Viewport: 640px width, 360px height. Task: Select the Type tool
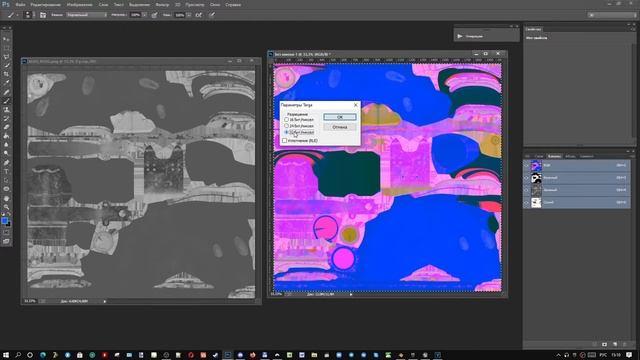6,171
